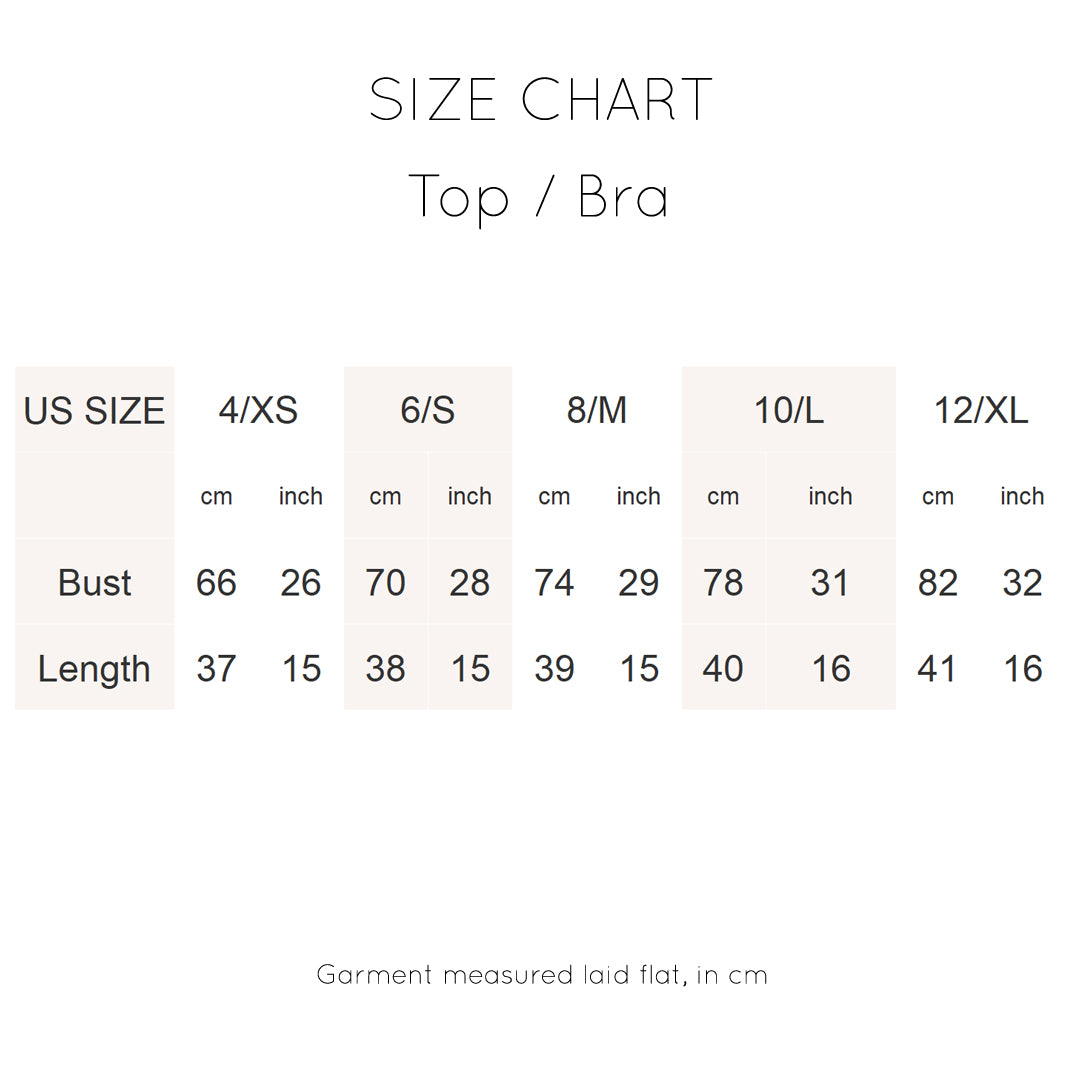Select the Length value 37 cell
This screenshot has width=1080, height=1080.
(216, 669)
